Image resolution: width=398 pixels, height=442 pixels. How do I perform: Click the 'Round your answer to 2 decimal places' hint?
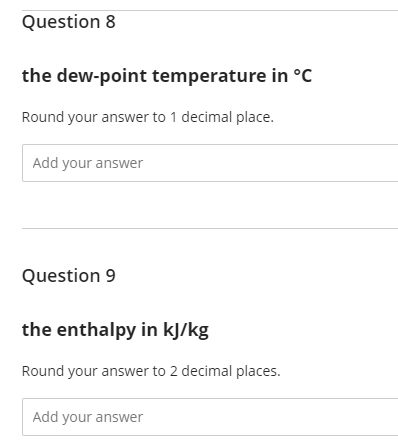click(x=151, y=371)
